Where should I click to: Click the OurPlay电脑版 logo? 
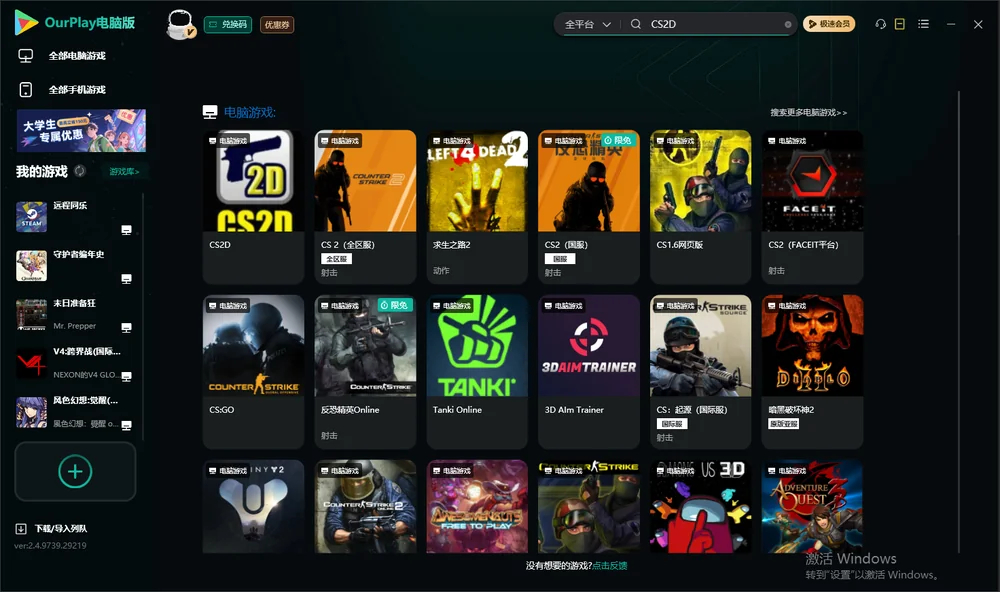click(x=75, y=23)
